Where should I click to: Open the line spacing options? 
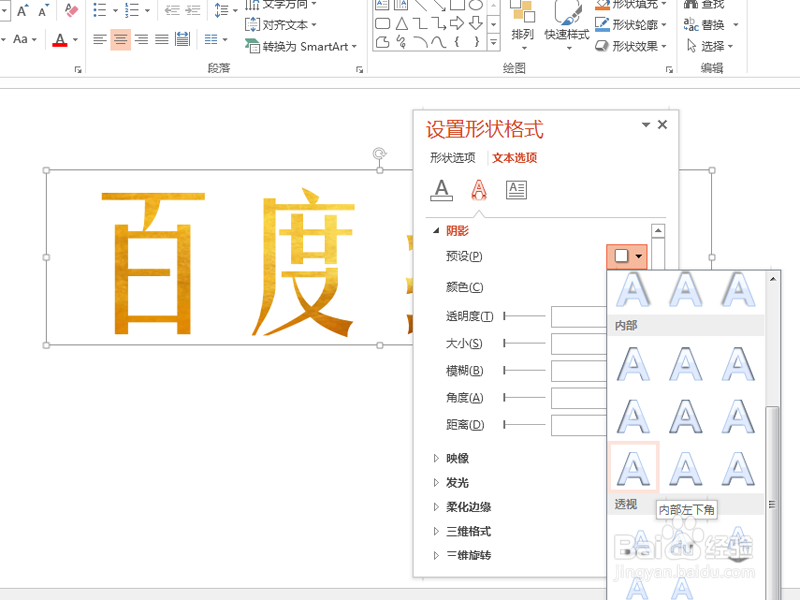[226, 10]
